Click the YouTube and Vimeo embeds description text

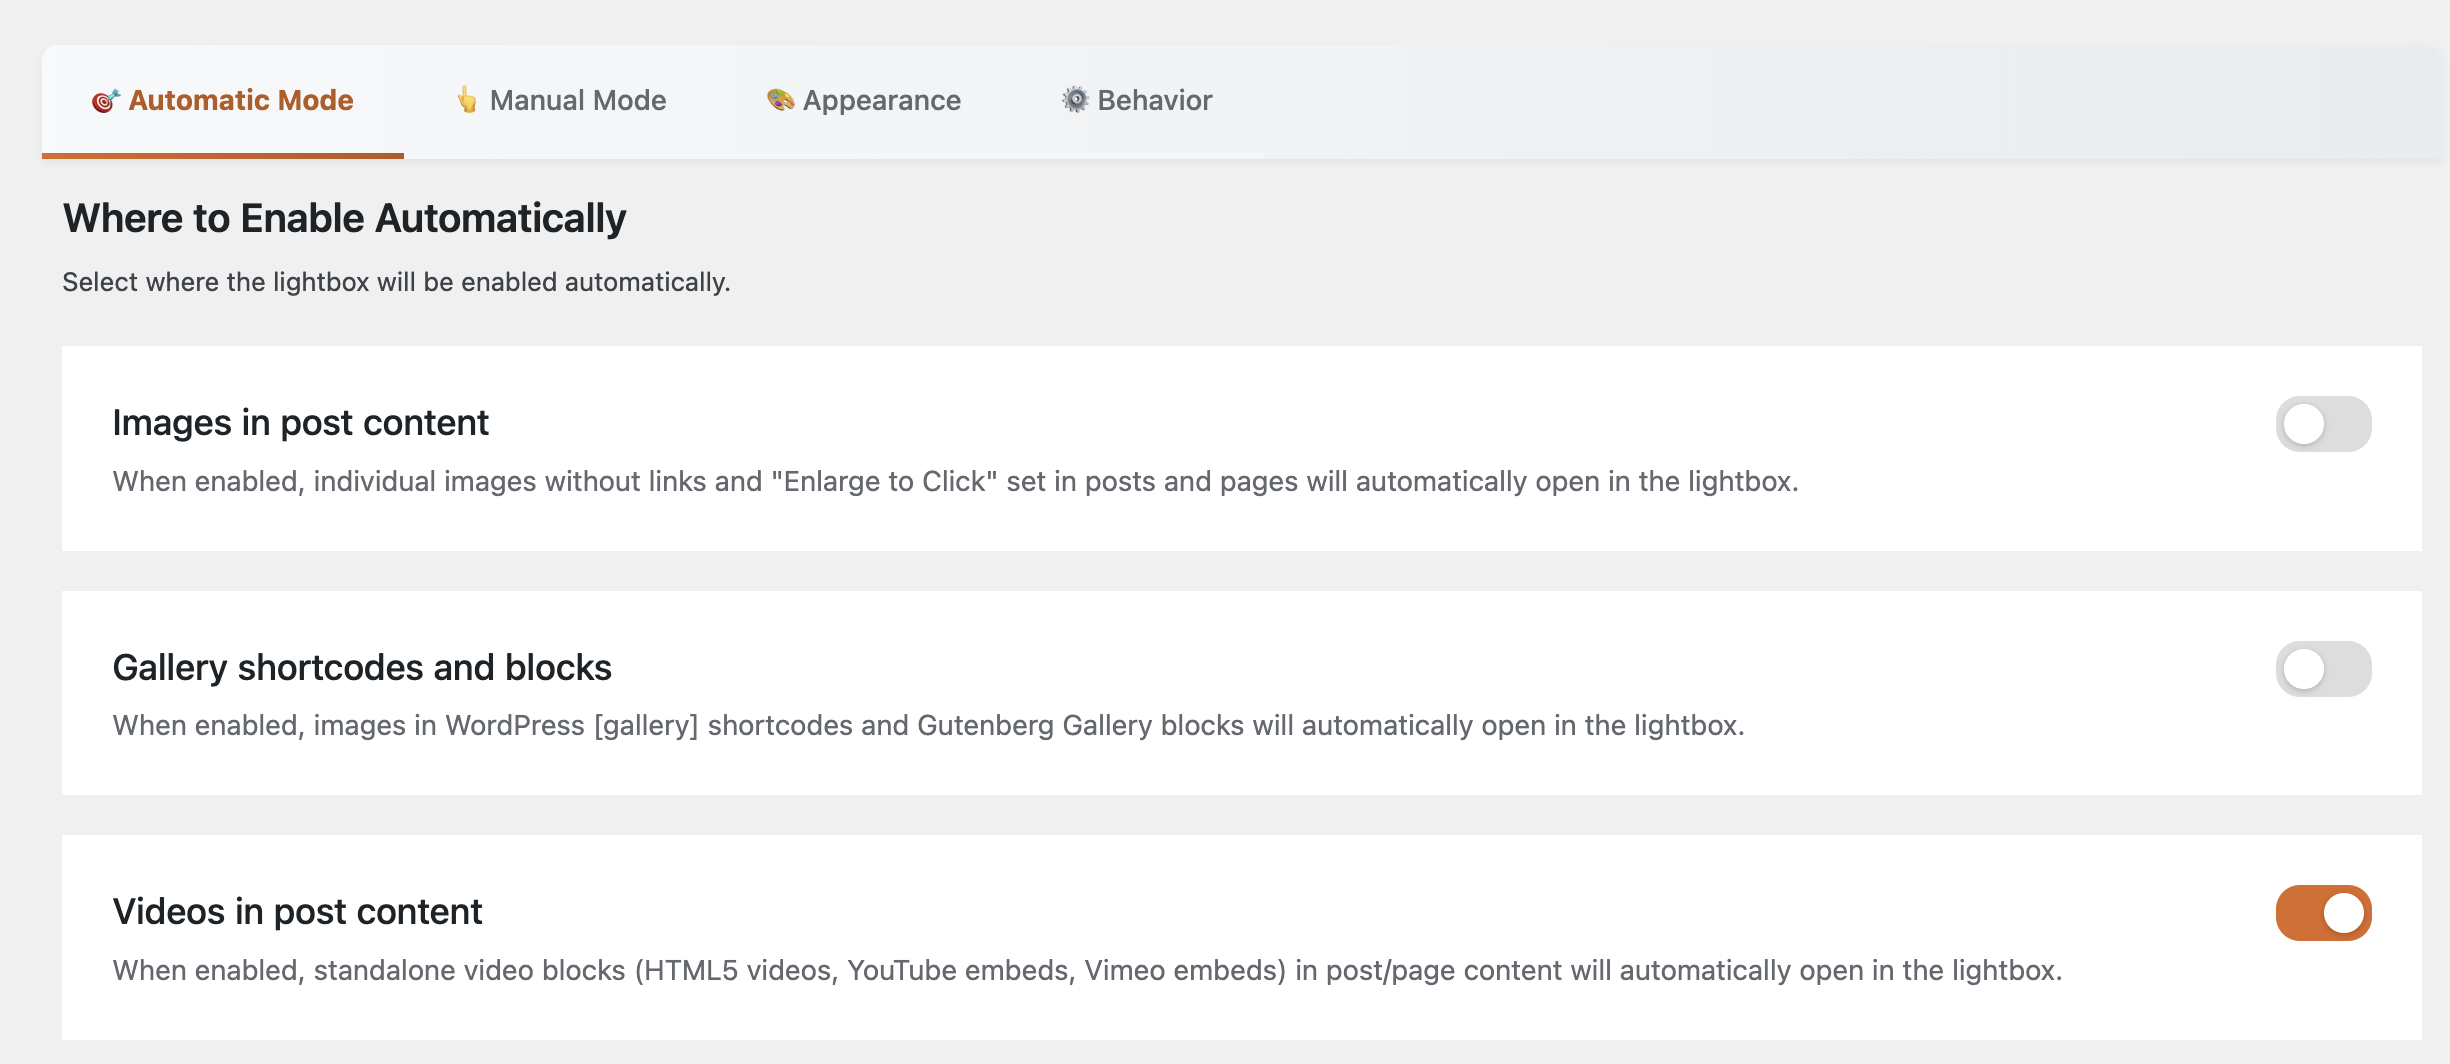coord(1087,971)
